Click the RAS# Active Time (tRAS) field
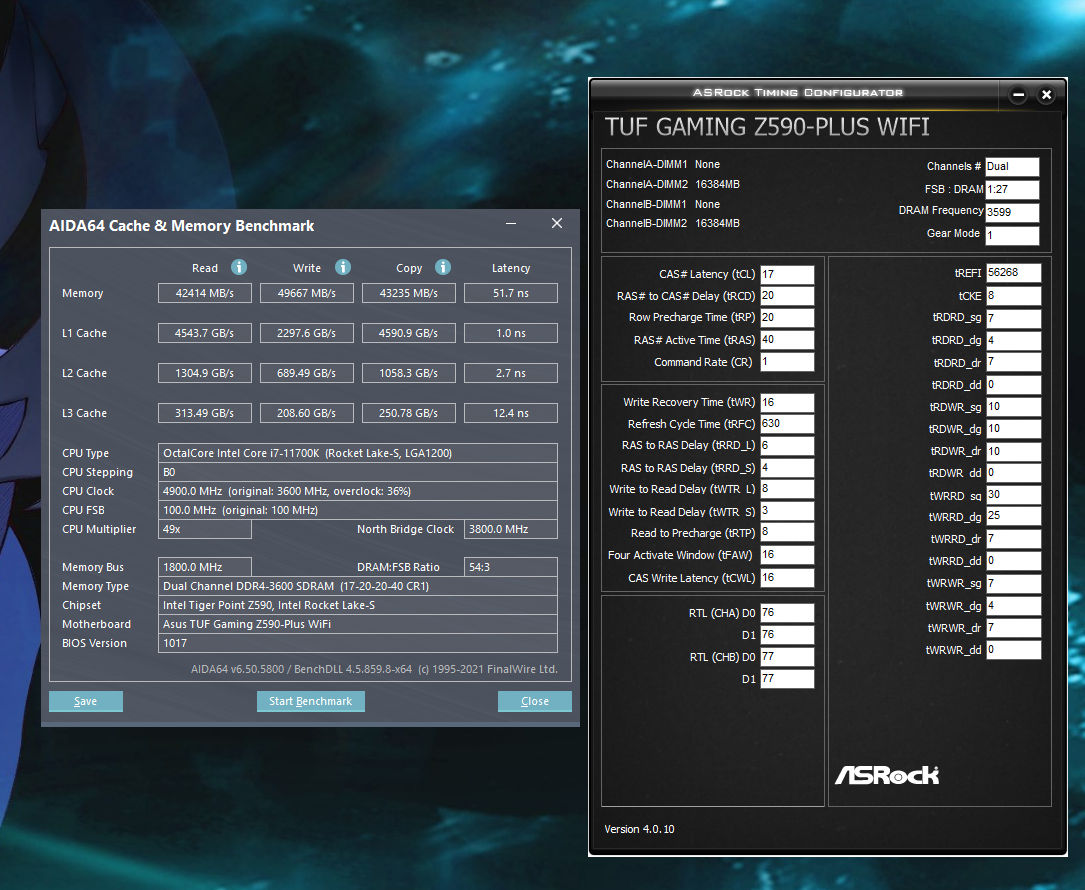 click(787, 340)
